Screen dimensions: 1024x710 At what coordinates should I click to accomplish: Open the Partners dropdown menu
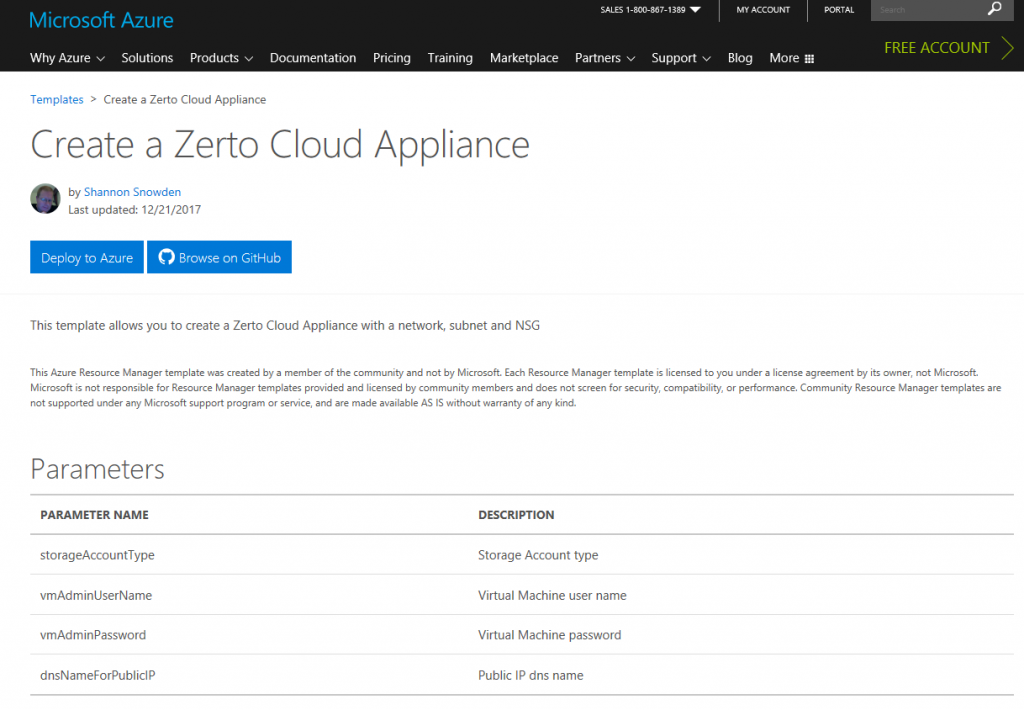click(604, 58)
